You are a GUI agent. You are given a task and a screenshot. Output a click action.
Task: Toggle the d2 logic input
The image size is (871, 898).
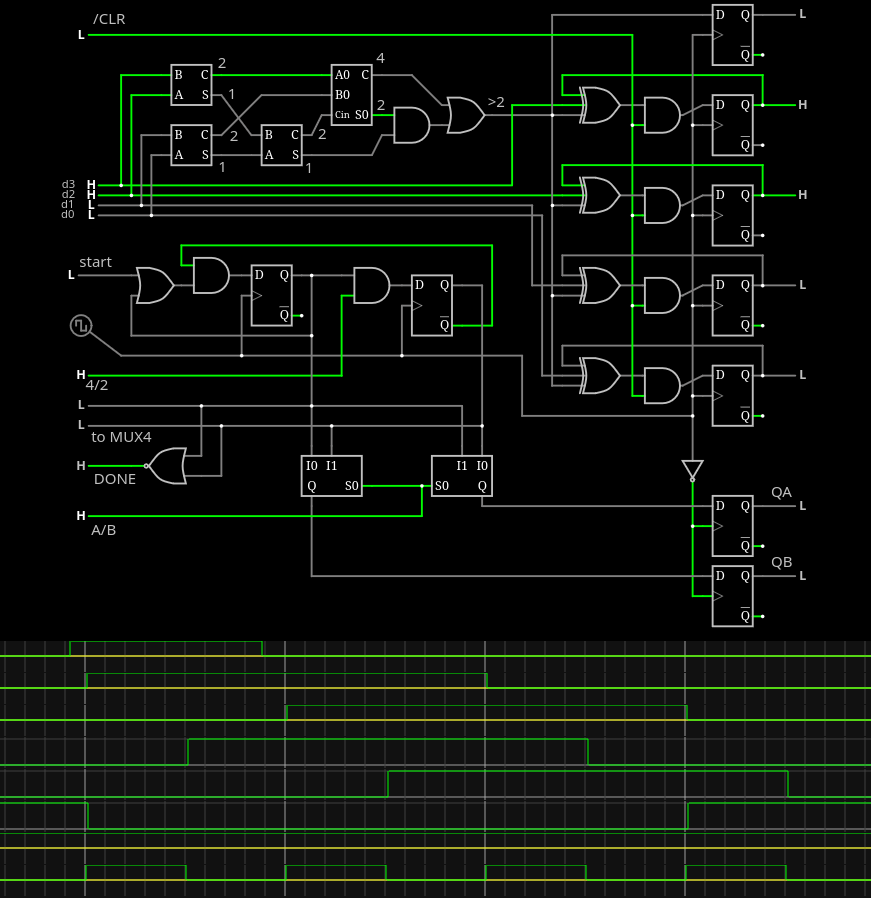[x=91, y=195]
